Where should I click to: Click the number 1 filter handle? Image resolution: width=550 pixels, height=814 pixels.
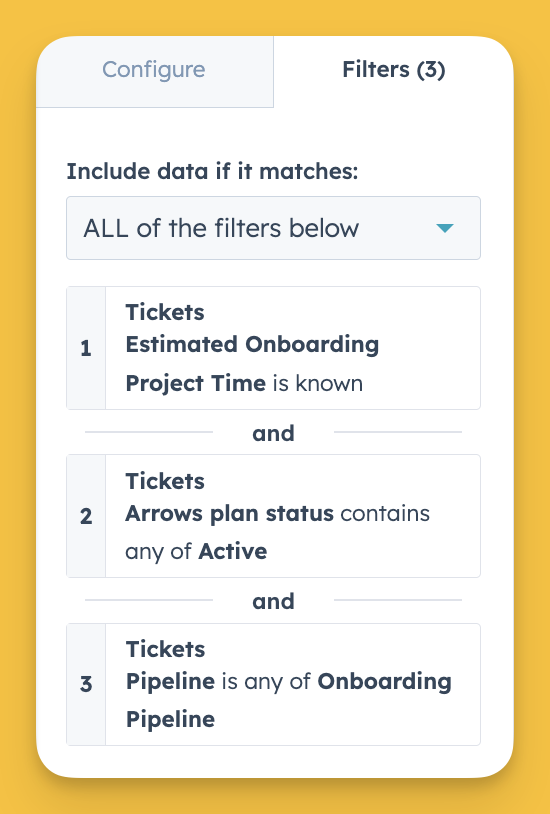click(86, 348)
